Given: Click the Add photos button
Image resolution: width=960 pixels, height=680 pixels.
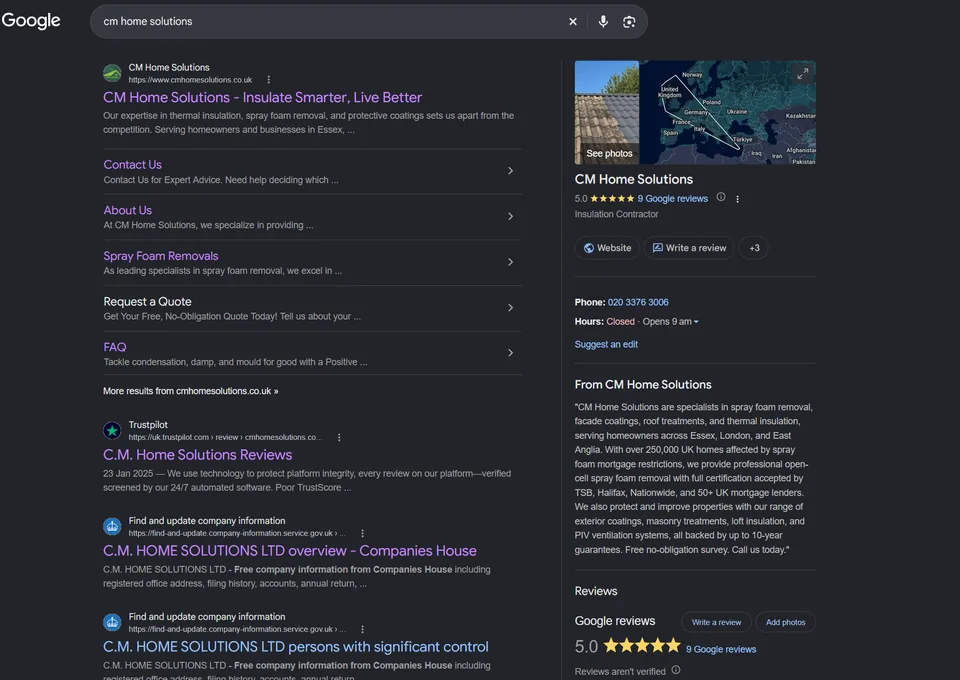Looking at the screenshot, I should click(786, 622).
